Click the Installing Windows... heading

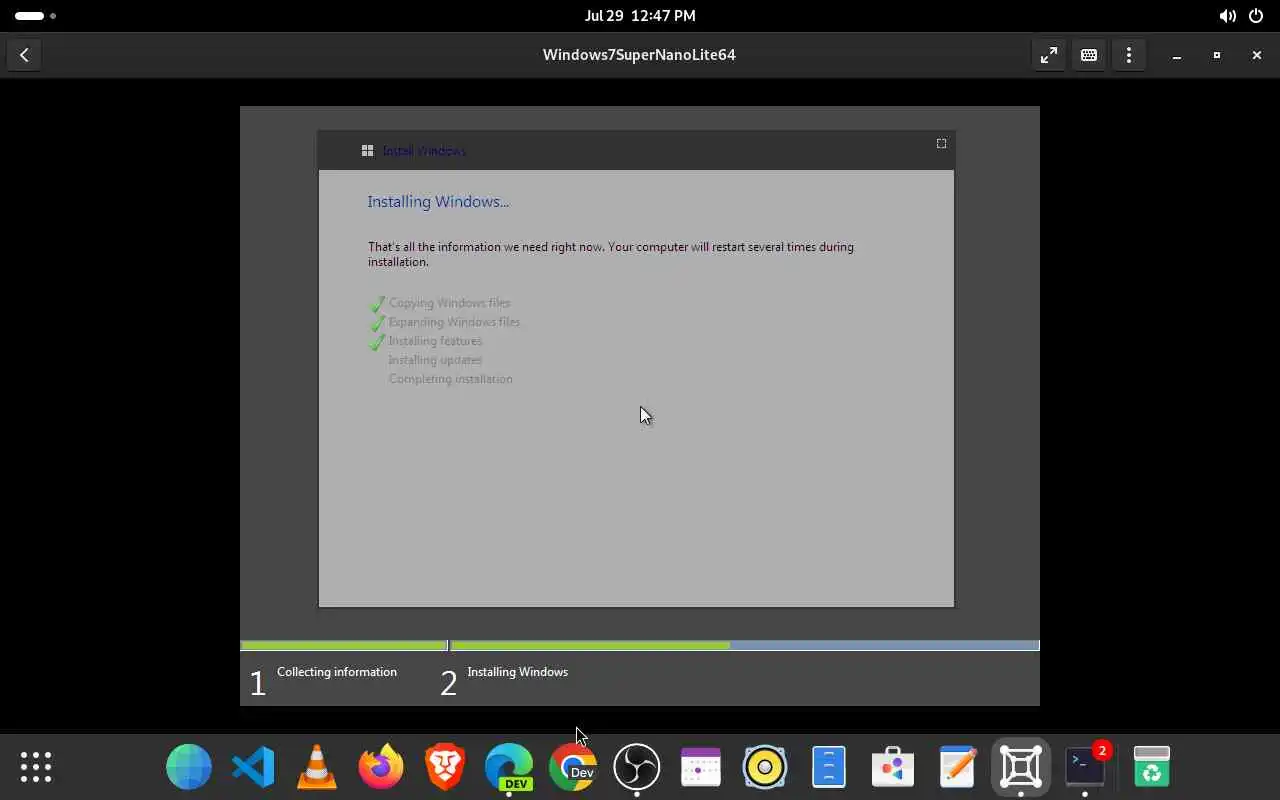tap(438, 202)
